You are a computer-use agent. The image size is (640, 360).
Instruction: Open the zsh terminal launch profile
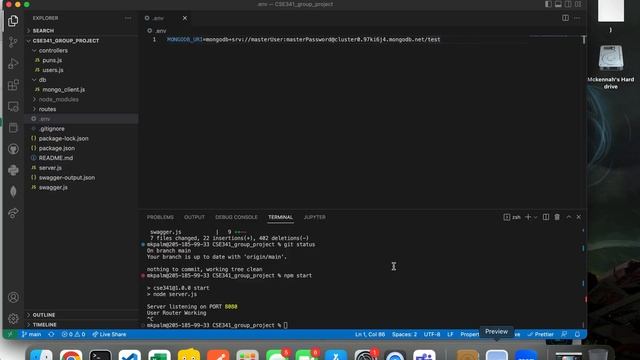tap(512, 217)
